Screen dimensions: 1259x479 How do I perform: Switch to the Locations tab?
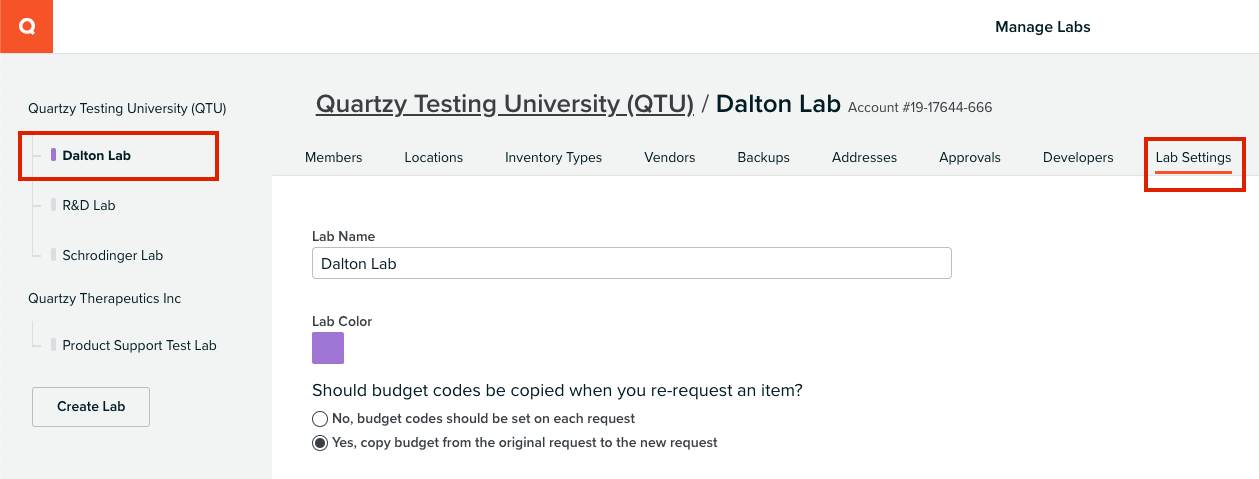(x=434, y=157)
